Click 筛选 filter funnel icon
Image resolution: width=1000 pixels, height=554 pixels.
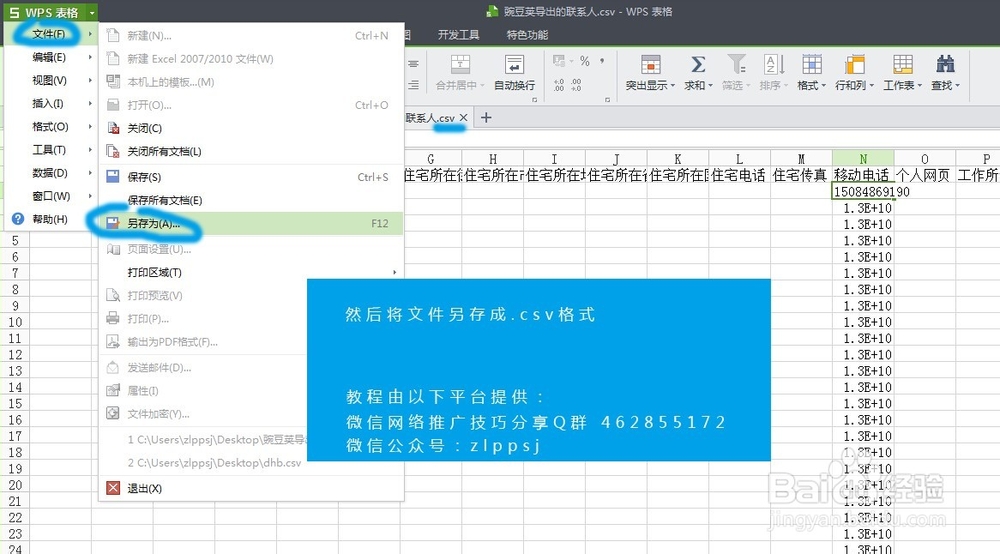pyautogui.click(x=736, y=64)
